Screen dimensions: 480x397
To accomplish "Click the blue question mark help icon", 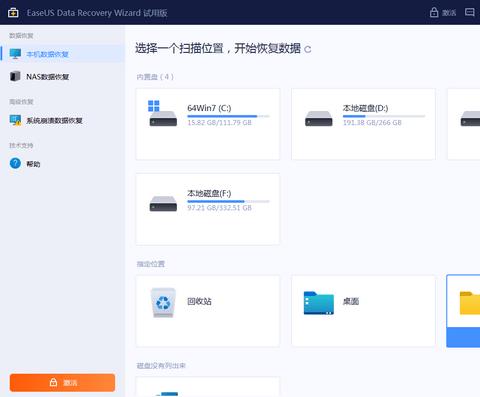I will (x=15, y=163).
